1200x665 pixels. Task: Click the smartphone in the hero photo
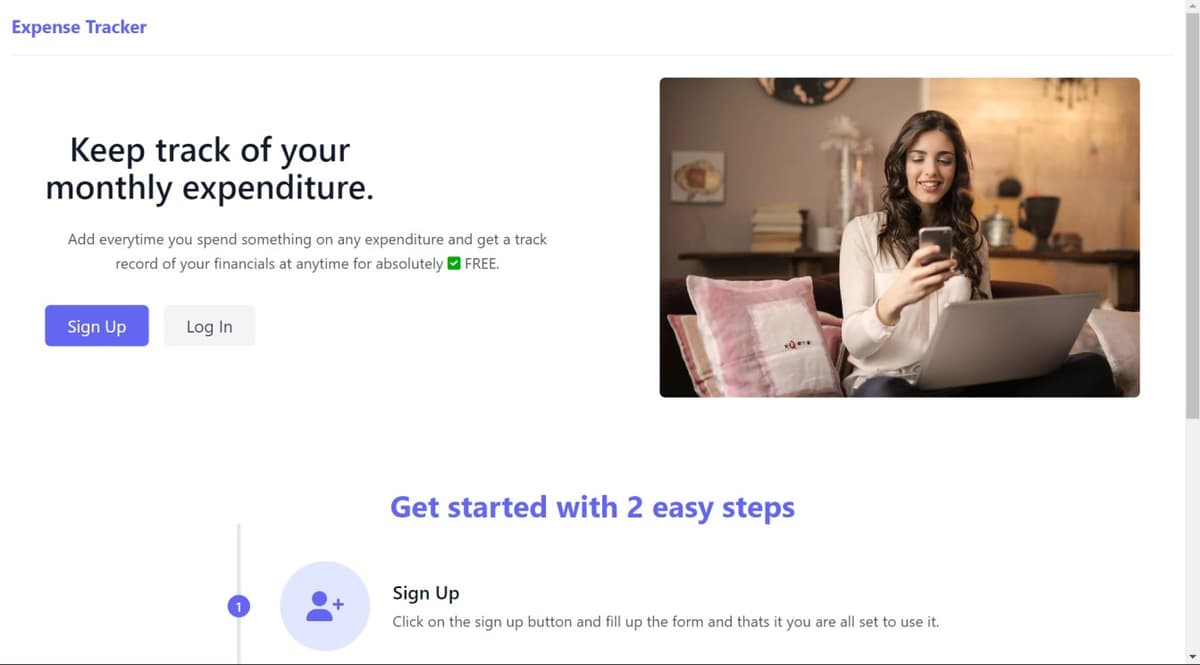937,245
